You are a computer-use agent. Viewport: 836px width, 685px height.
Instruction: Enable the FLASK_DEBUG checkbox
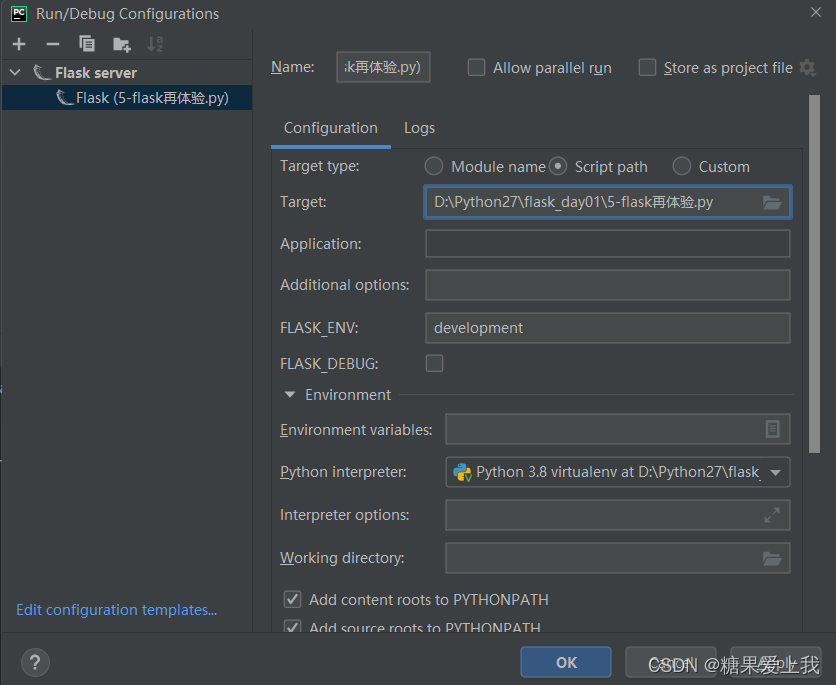pyautogui.click(x=434, y=363)
